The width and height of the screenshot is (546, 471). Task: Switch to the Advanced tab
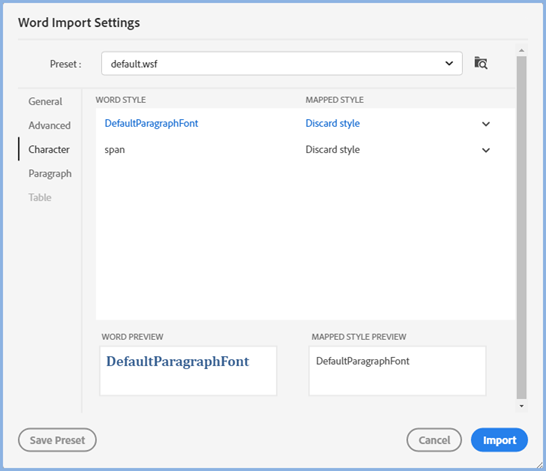(49, 125)
